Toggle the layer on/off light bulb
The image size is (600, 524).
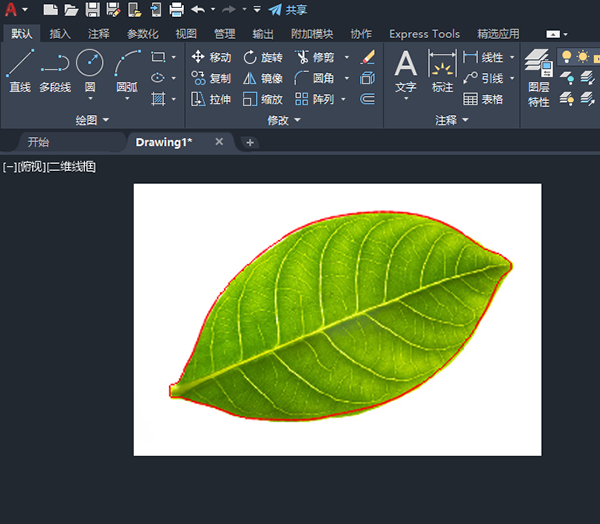(x=567, y=57)
